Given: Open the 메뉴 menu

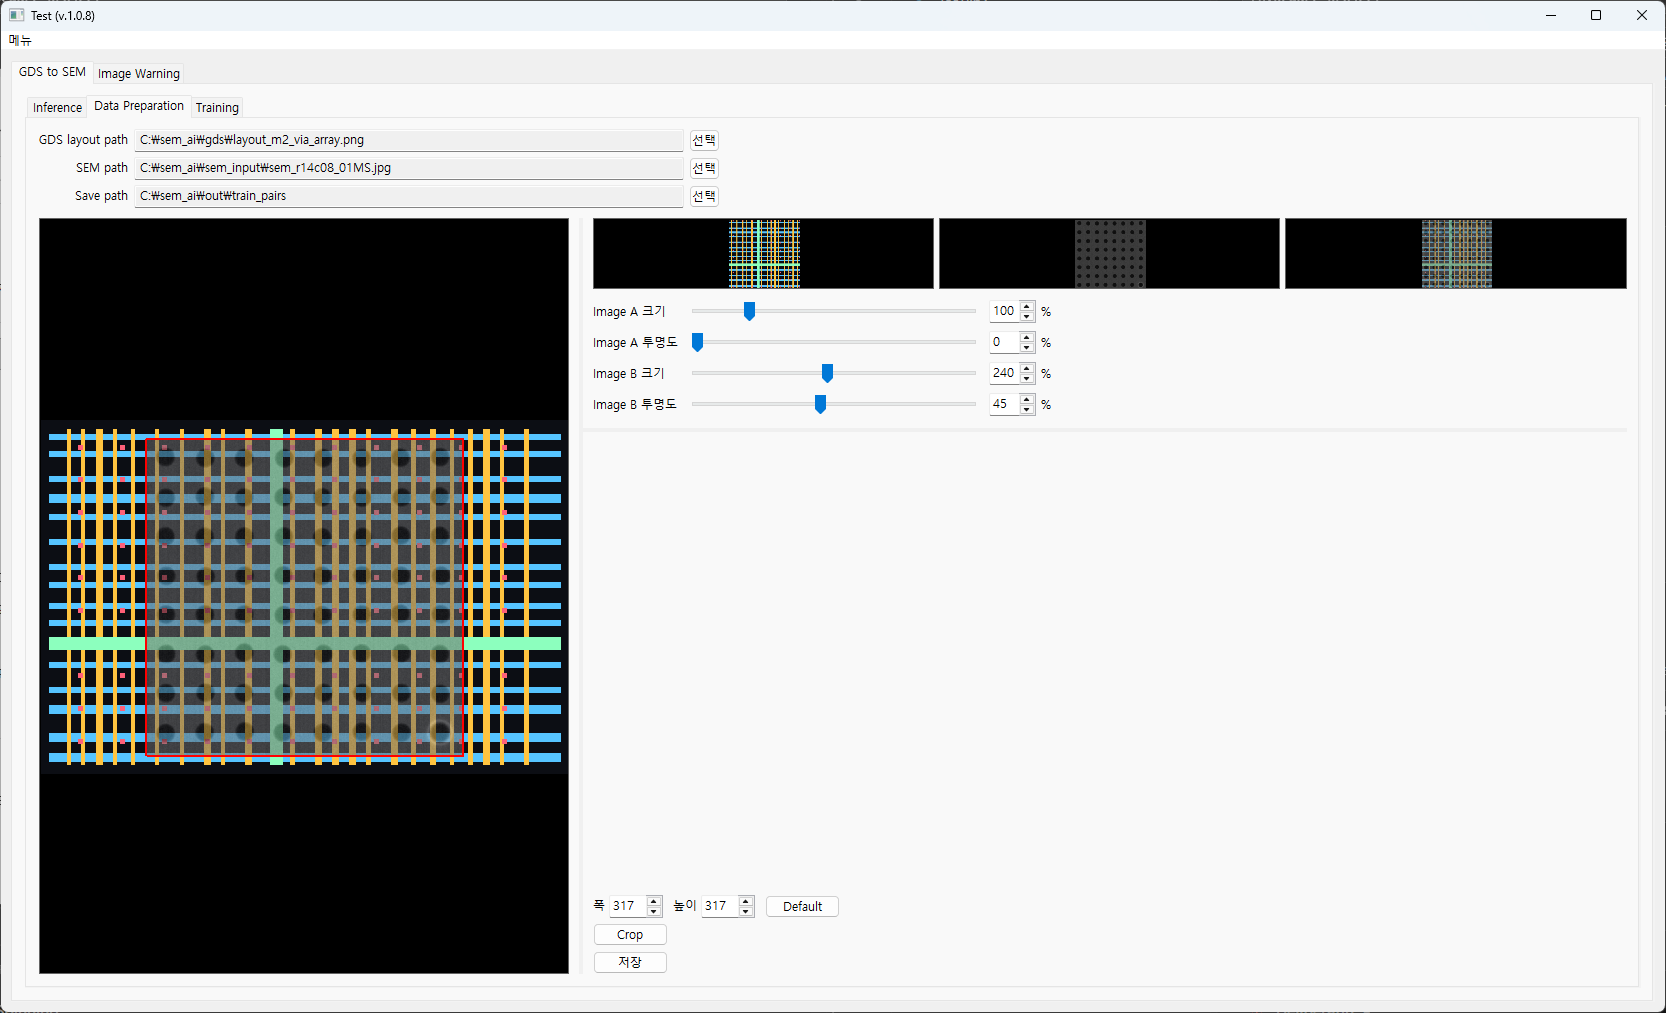Looking at the screenshot, I should tap(20, 40).
